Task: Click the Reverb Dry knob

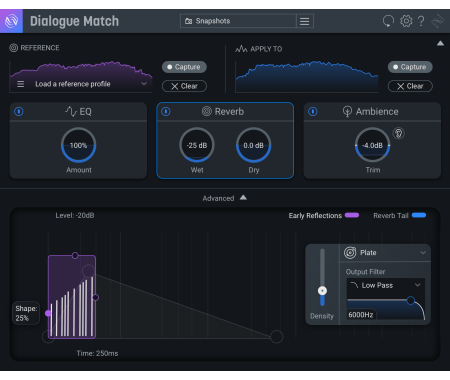Action: pyautogui.click(x=253, y=145)
